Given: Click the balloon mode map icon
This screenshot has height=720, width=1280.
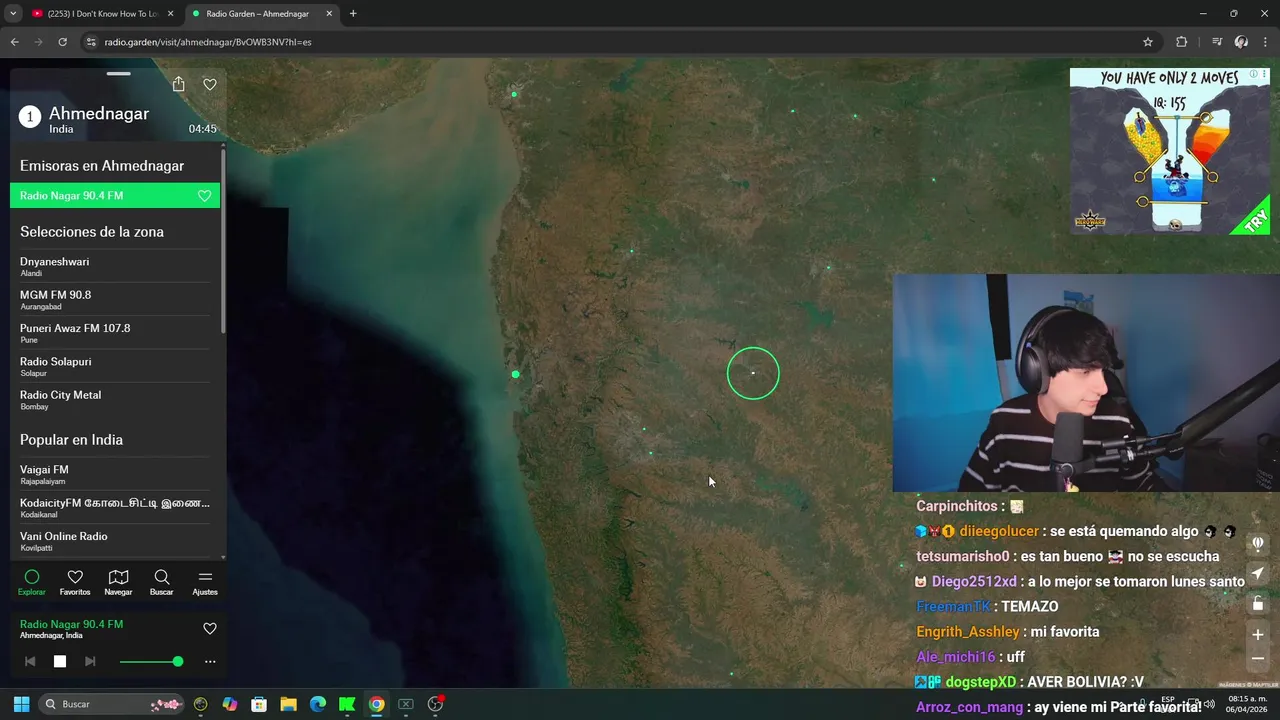Looking at the screenshot, I should (x=1258, y=543).
